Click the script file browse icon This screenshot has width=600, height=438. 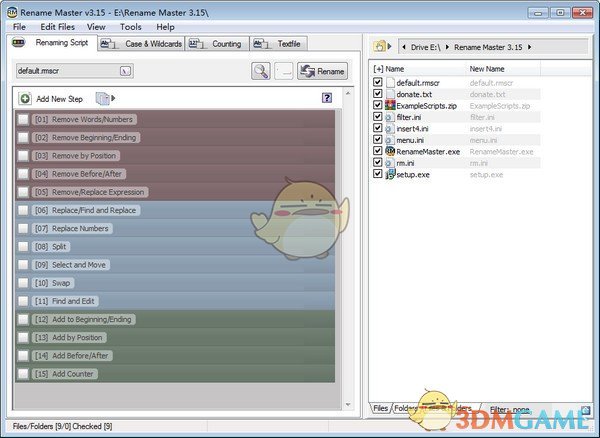(126, 71)
